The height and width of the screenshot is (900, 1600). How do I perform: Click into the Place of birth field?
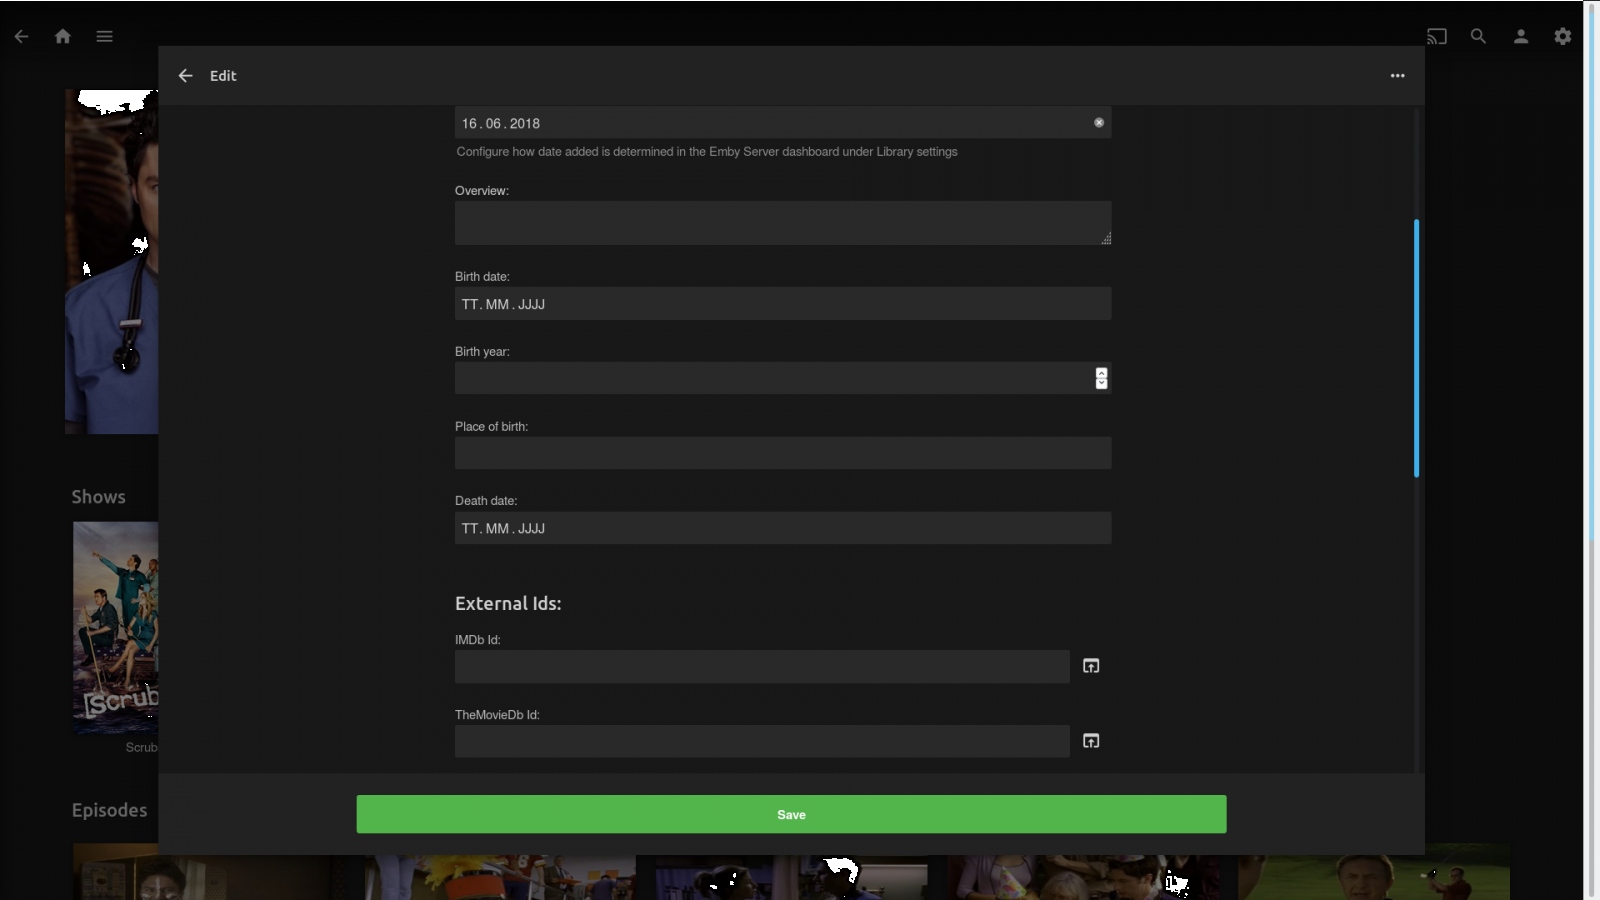[x=783, y=452]
